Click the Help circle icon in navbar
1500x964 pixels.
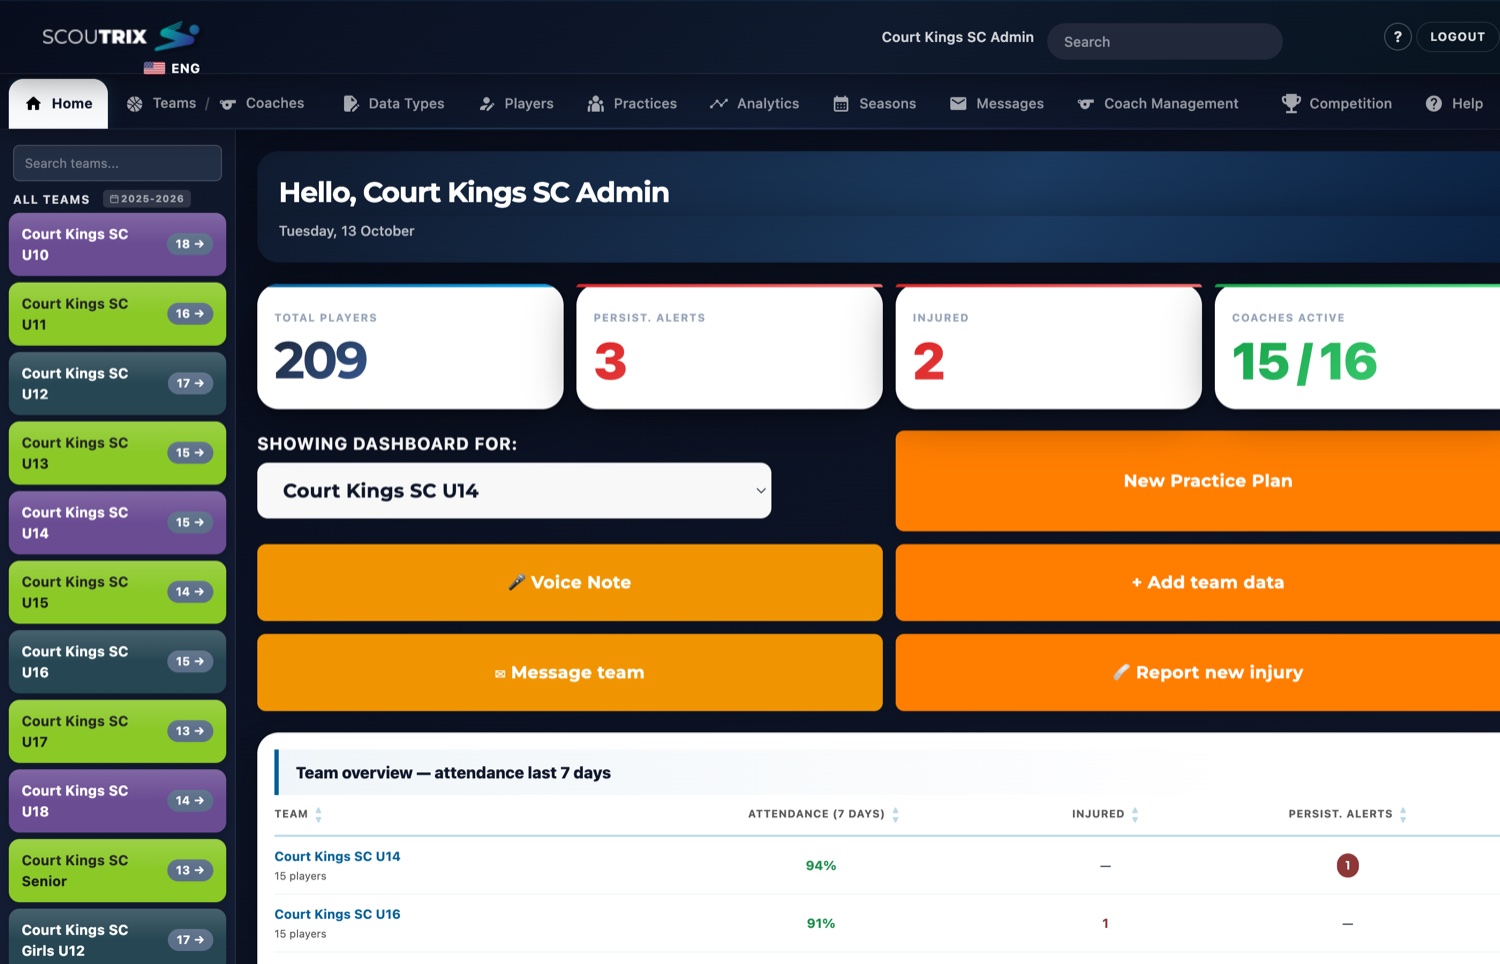[x=1434, y=104]
